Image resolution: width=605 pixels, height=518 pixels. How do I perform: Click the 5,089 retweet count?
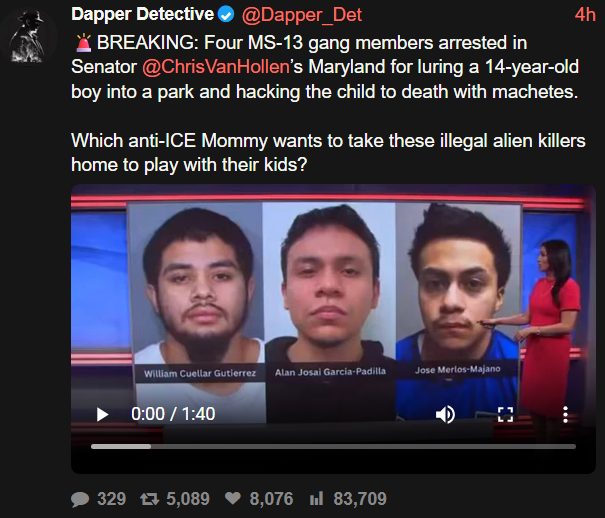[x=188, y=499]
